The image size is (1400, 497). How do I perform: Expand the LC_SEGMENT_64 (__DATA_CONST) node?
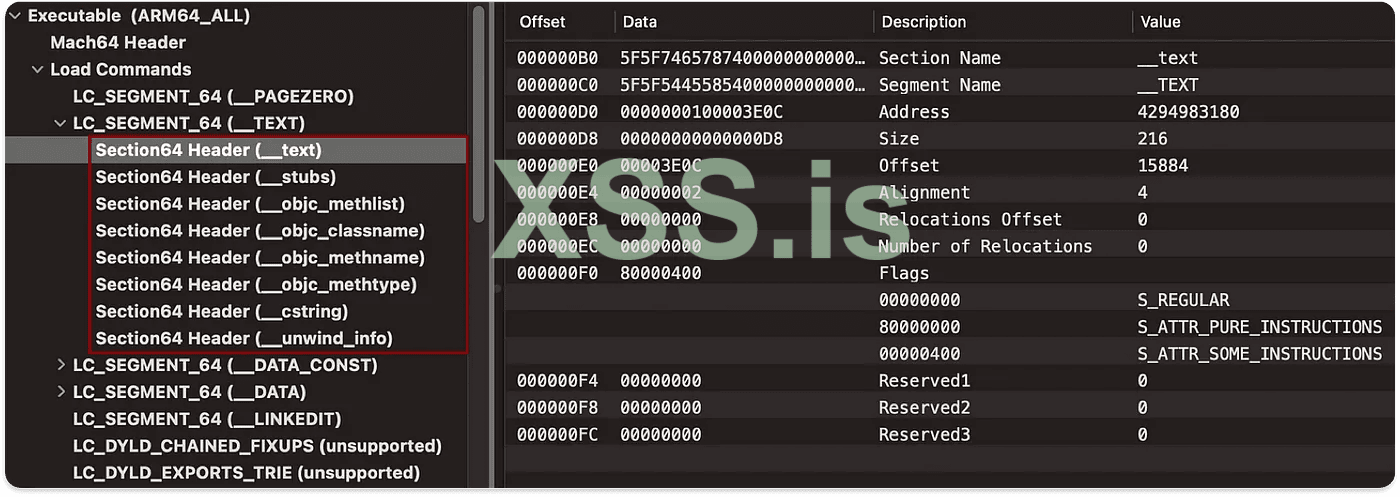(61, 366)
